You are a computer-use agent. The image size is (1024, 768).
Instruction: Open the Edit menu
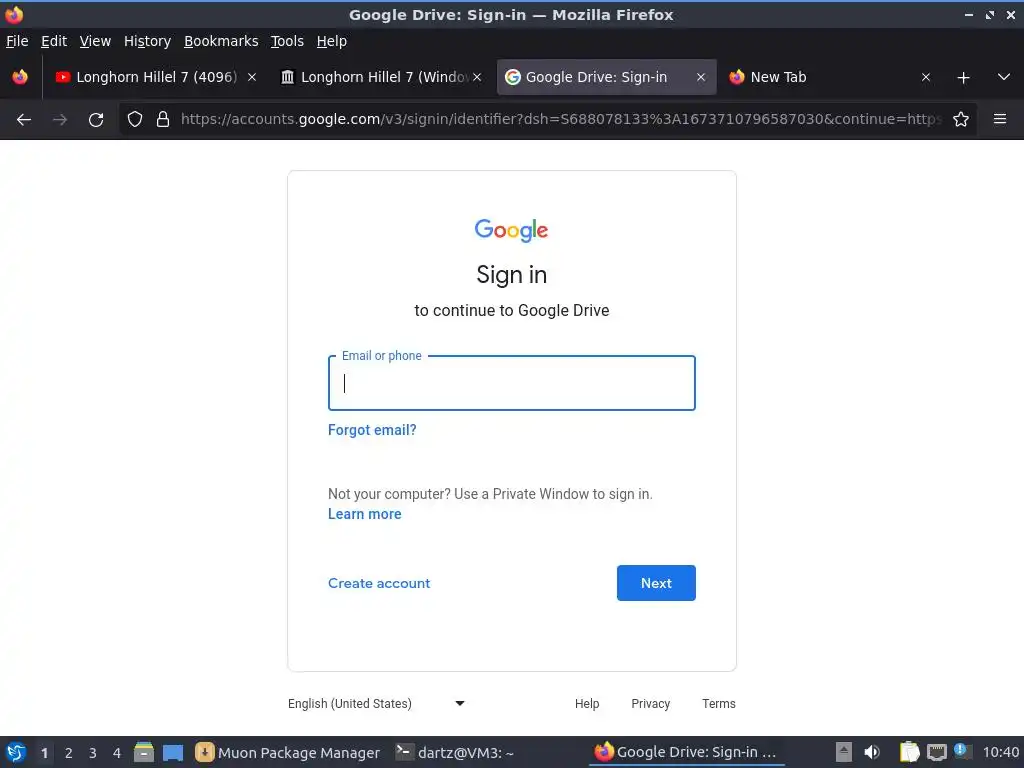click(54, 41)
